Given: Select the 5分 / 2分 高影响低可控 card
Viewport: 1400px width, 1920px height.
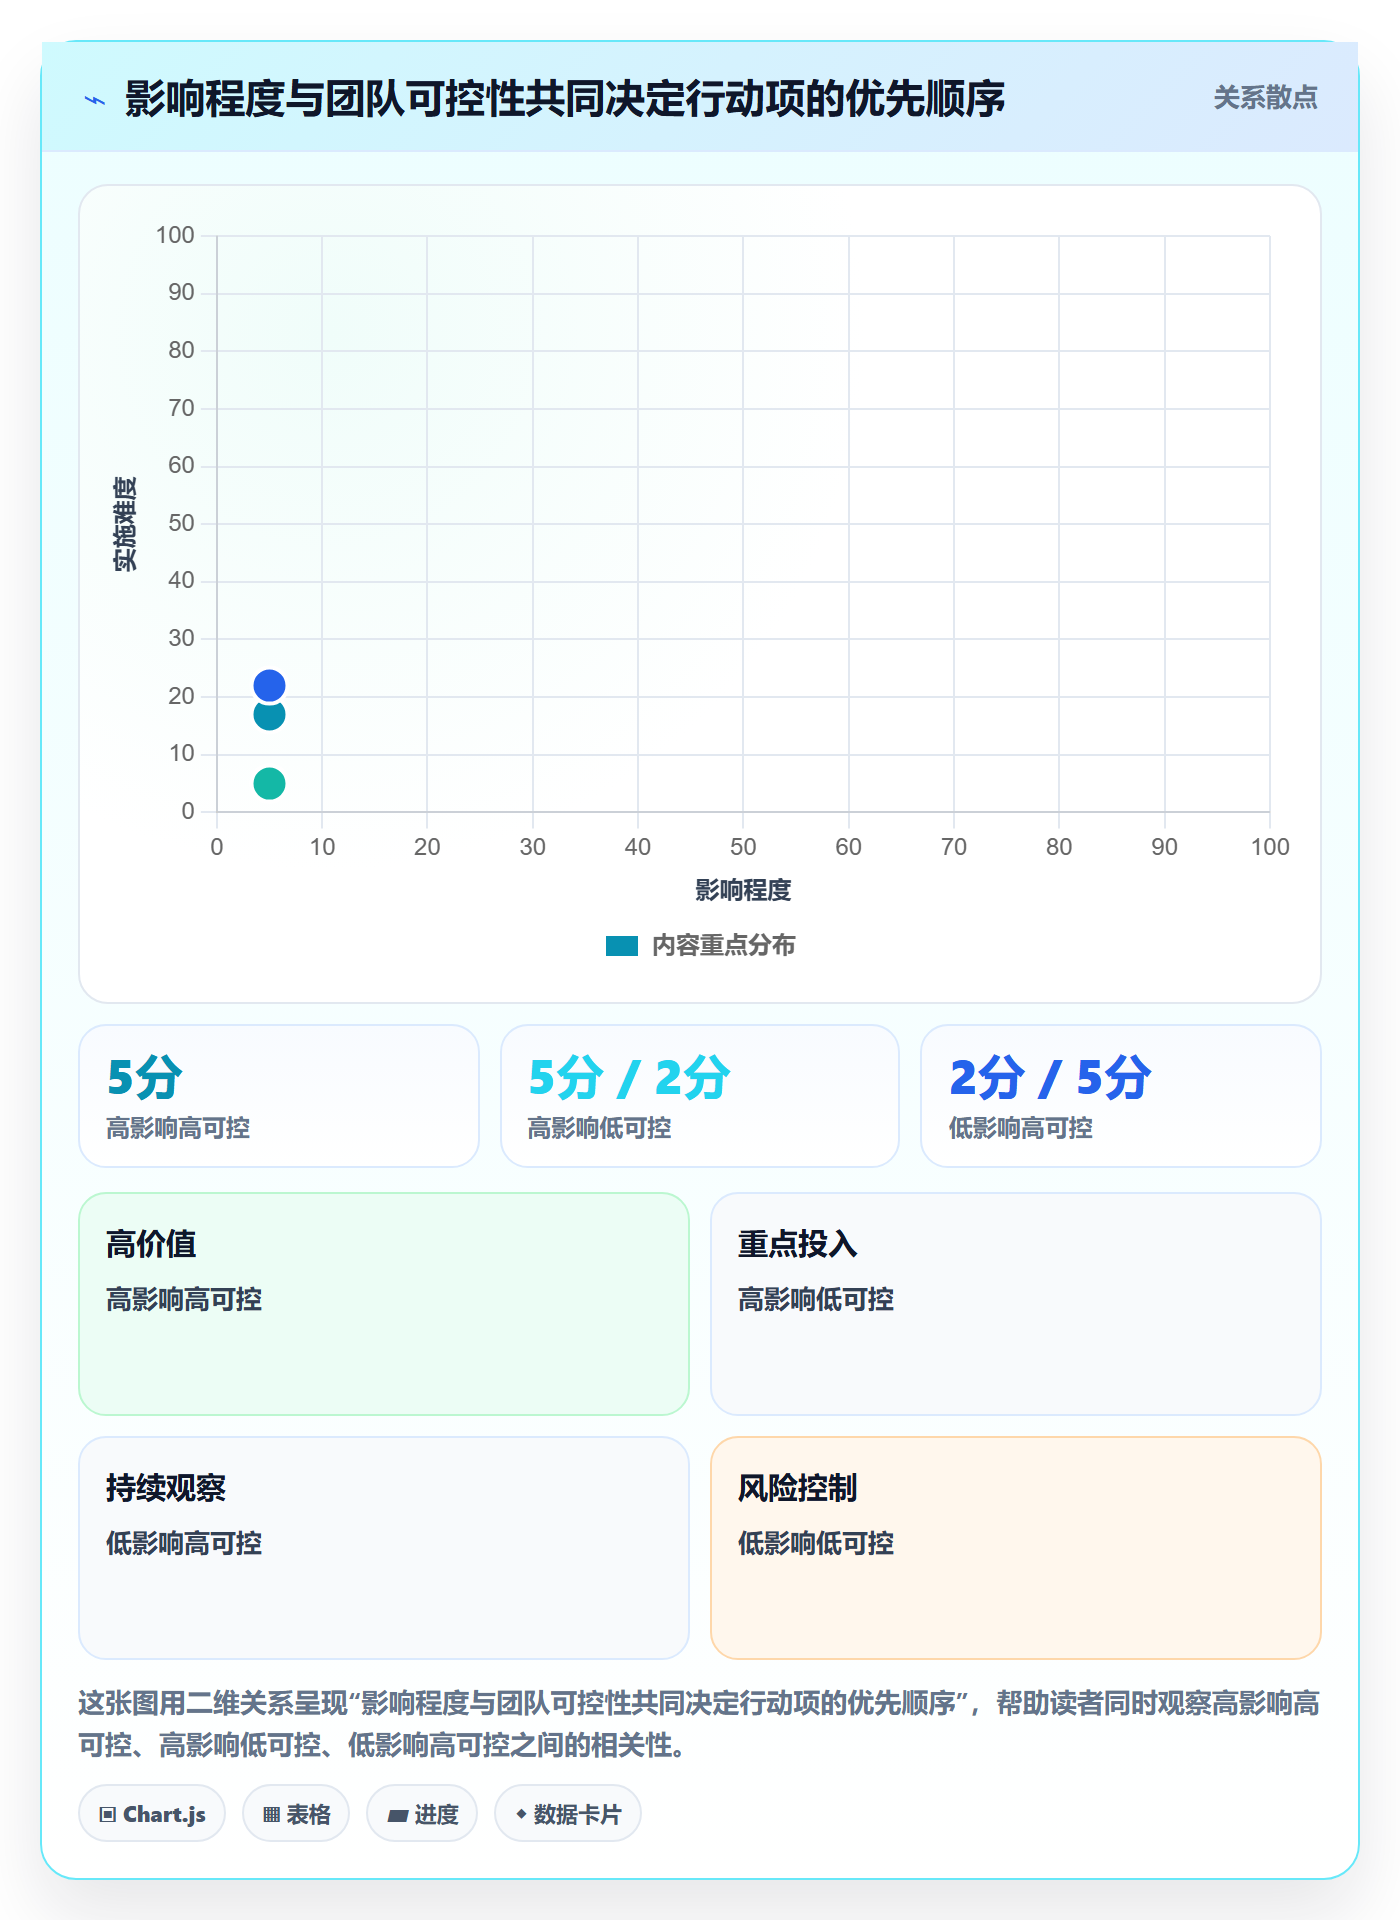Looking at the screenshot, I should [700, 1096].
